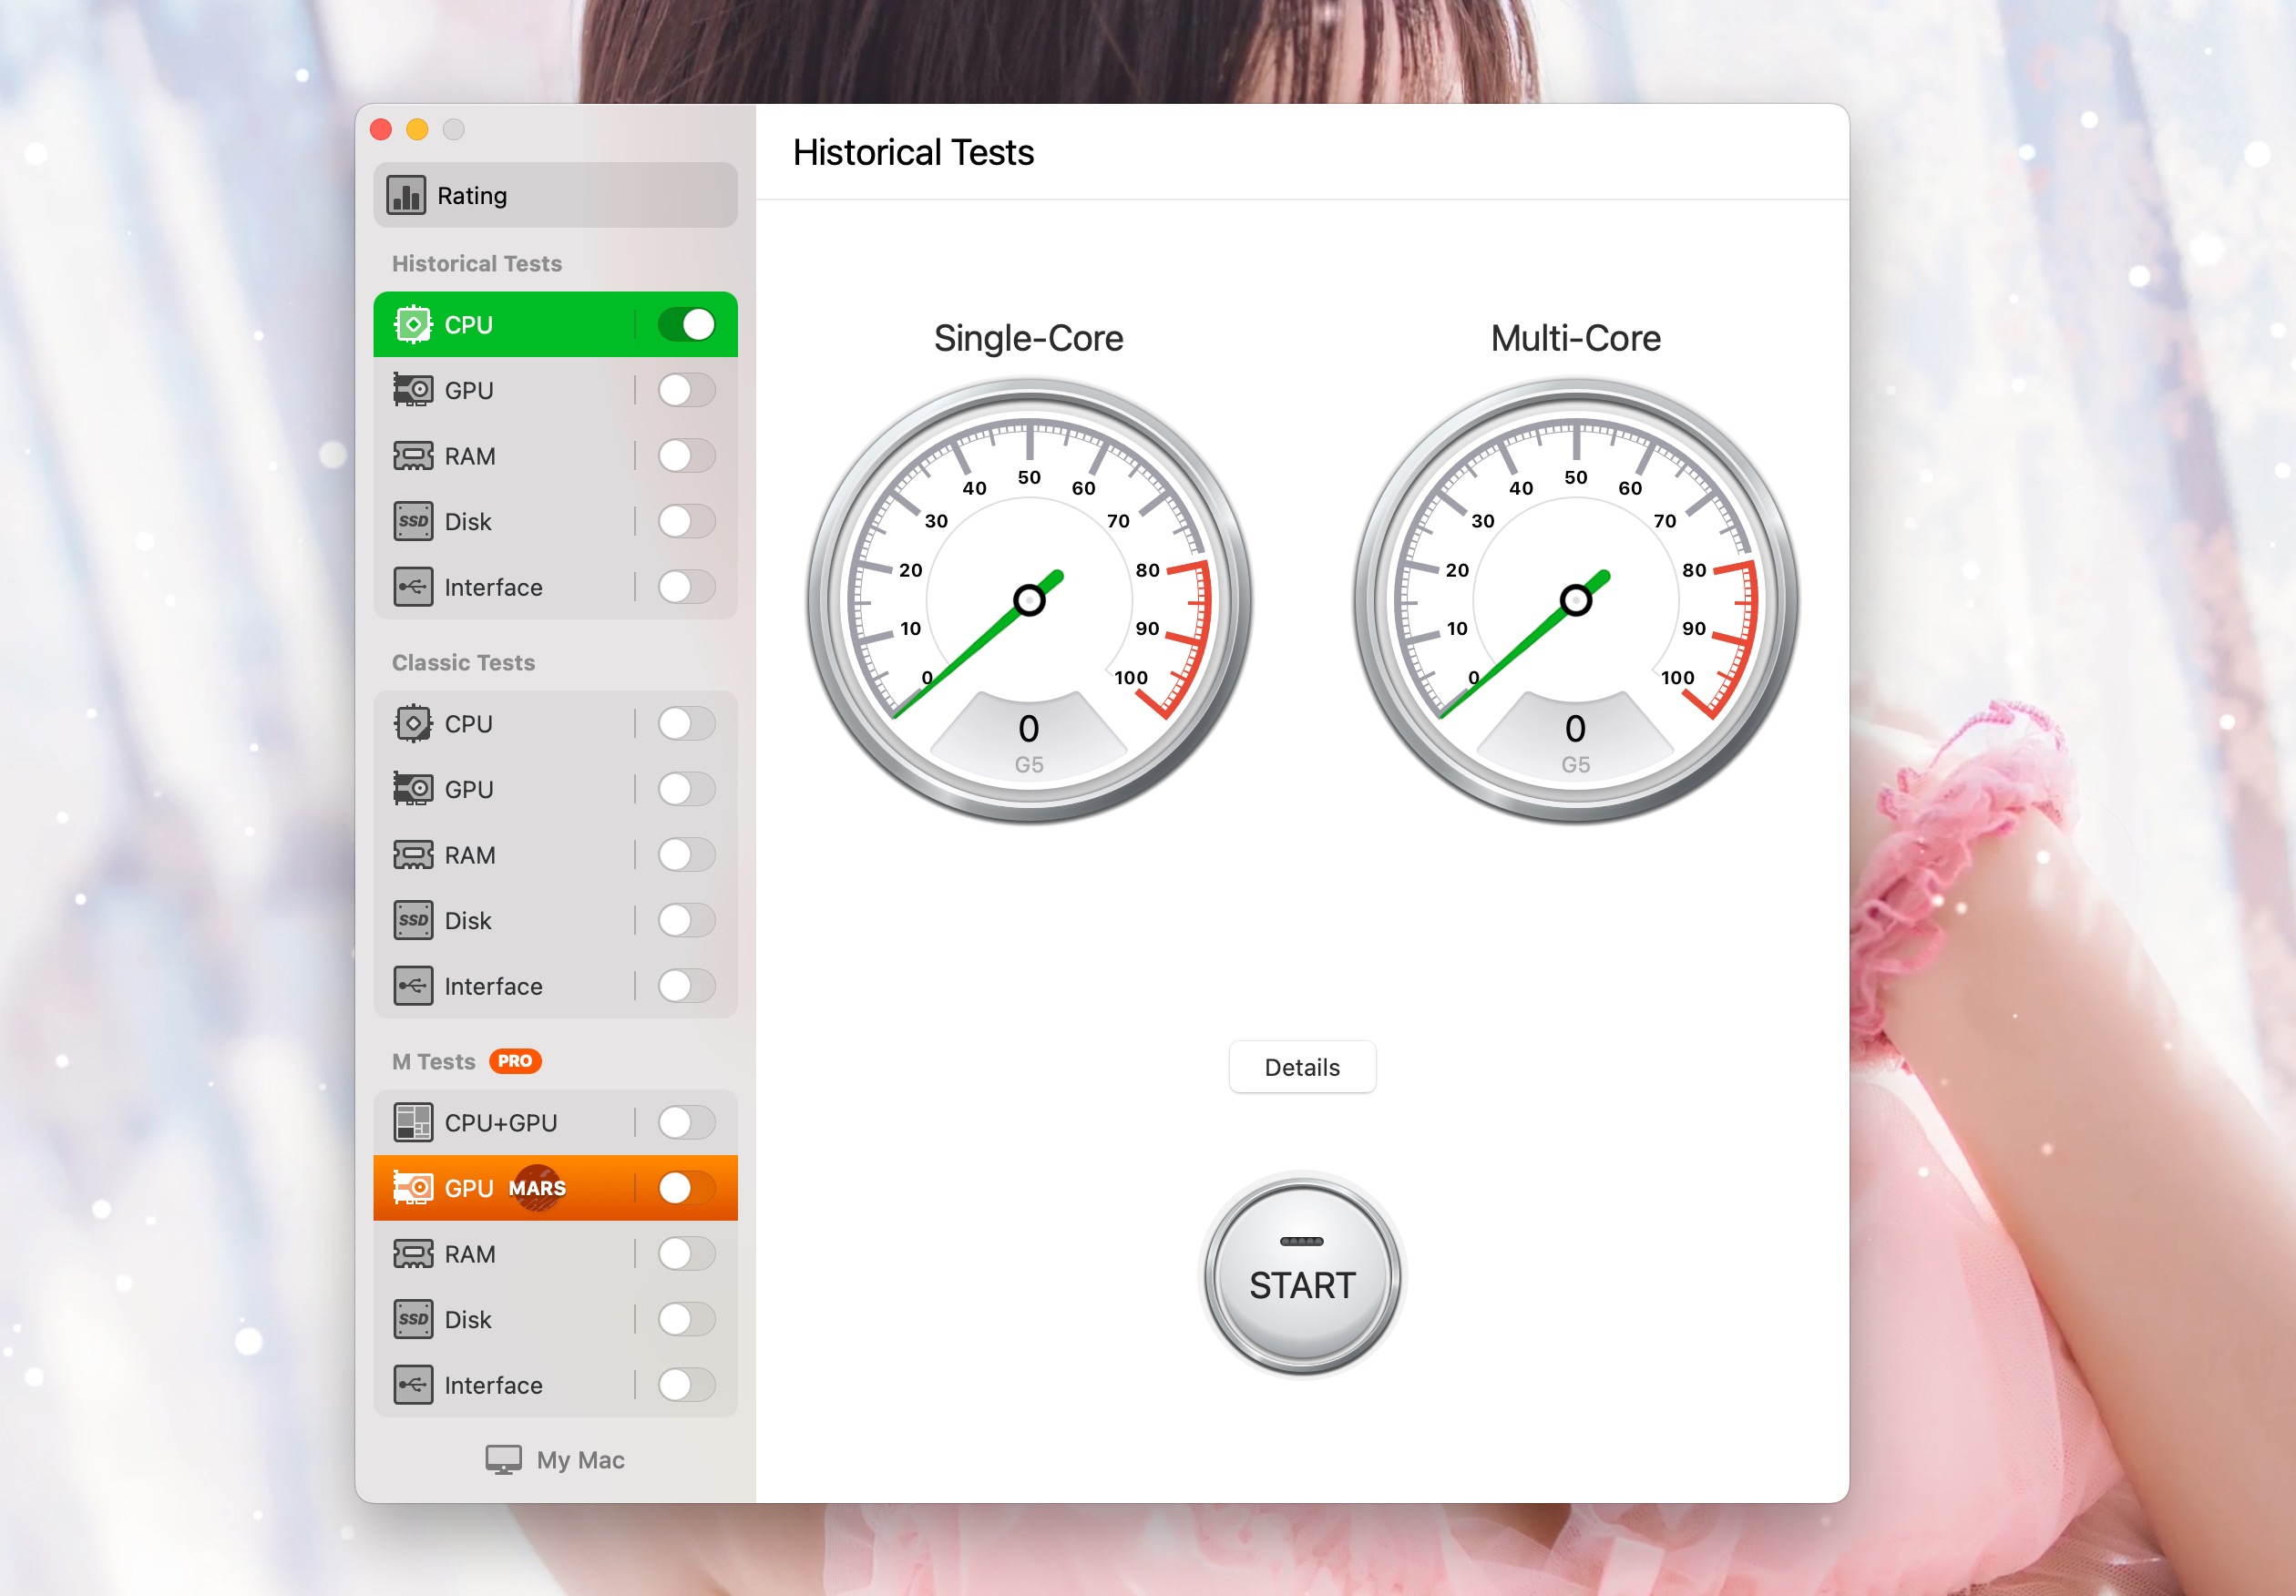The width and height of the screenshot is (2296, 1596).
Task: Click the My Mac monitor icon
Action: click(x=503, y=1460)
